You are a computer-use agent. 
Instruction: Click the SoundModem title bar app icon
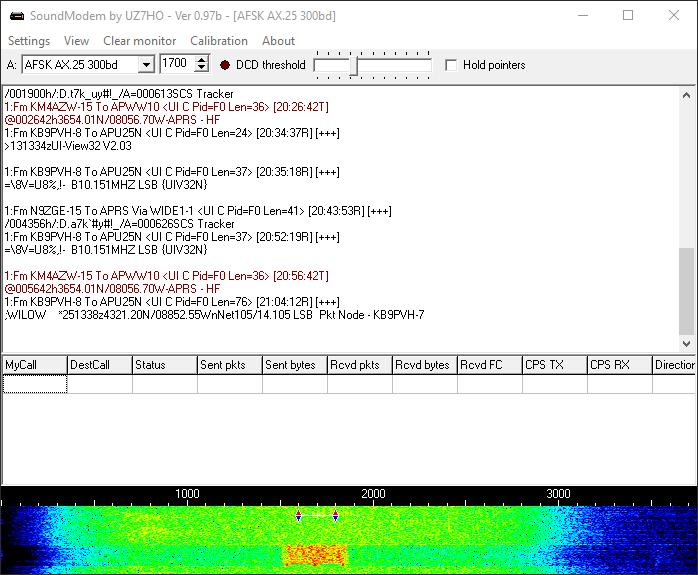(17, 16)
